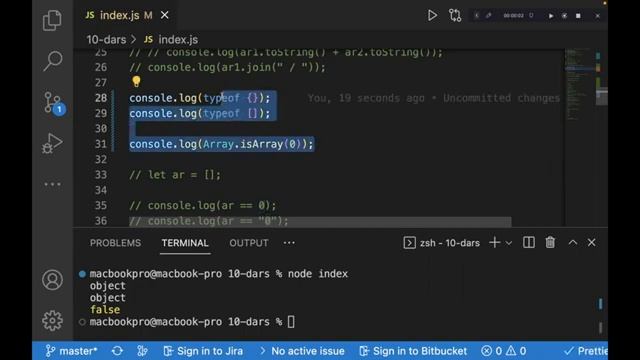Click No active issue in status bar

tap(302, 351)
